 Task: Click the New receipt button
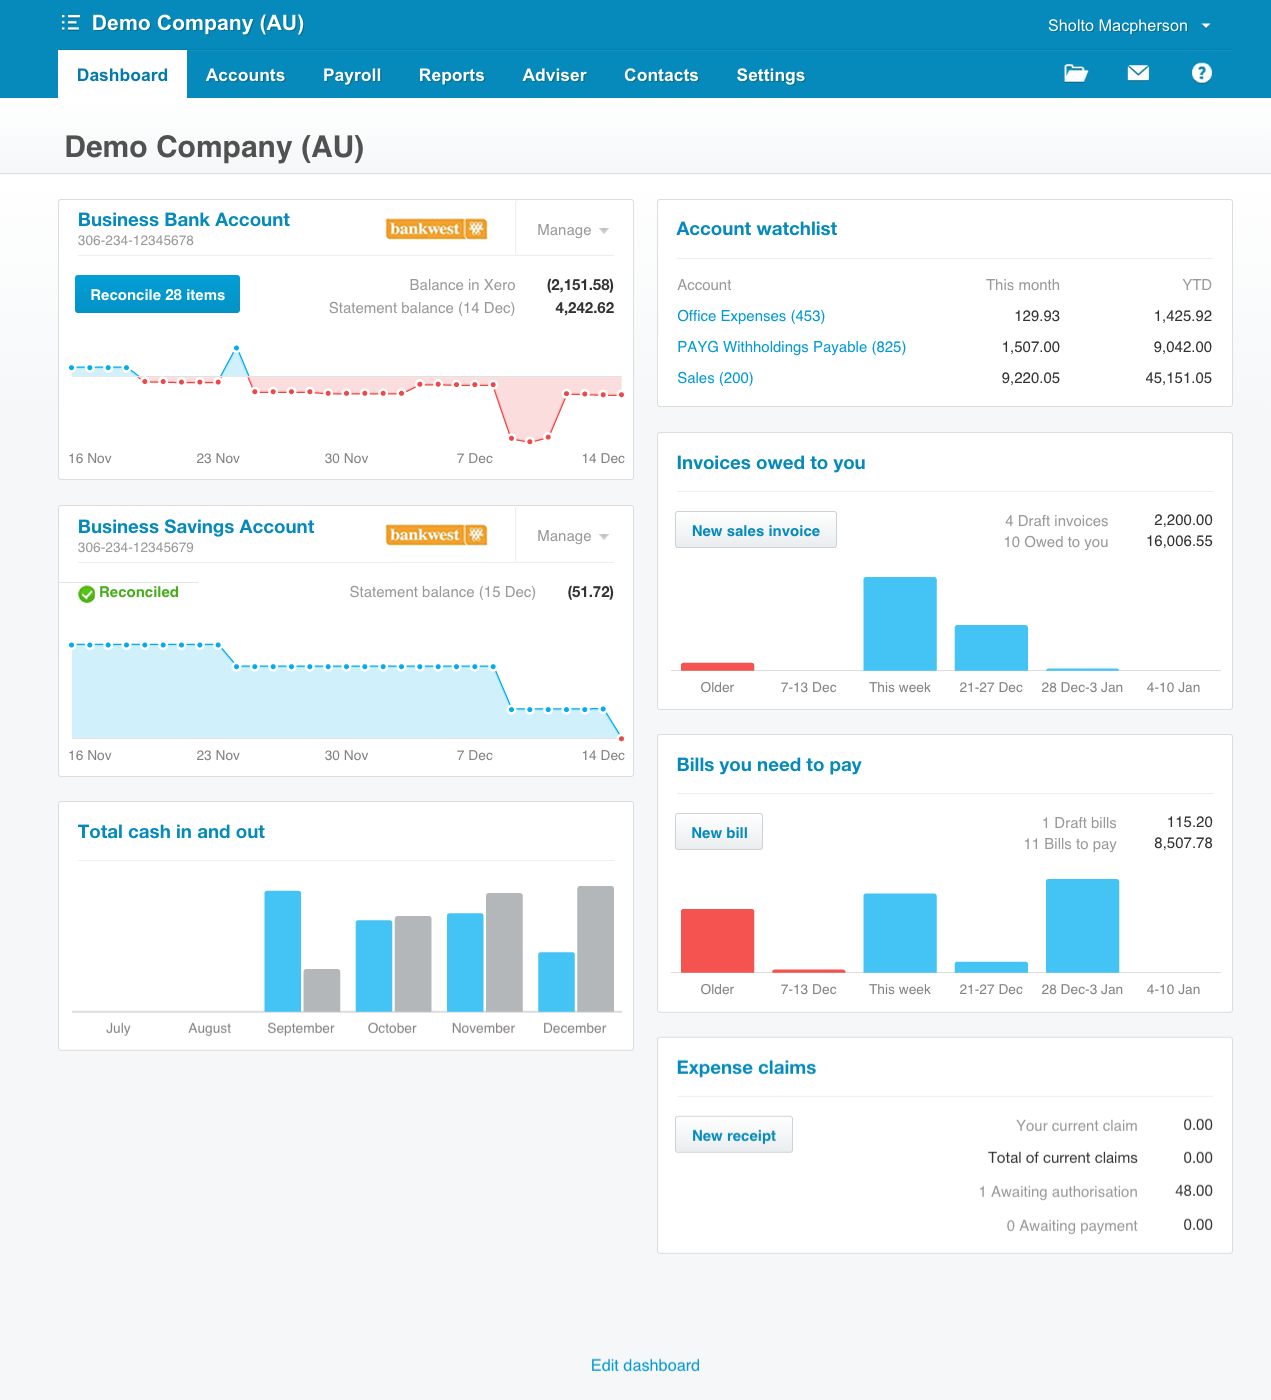coord(733,1135)
